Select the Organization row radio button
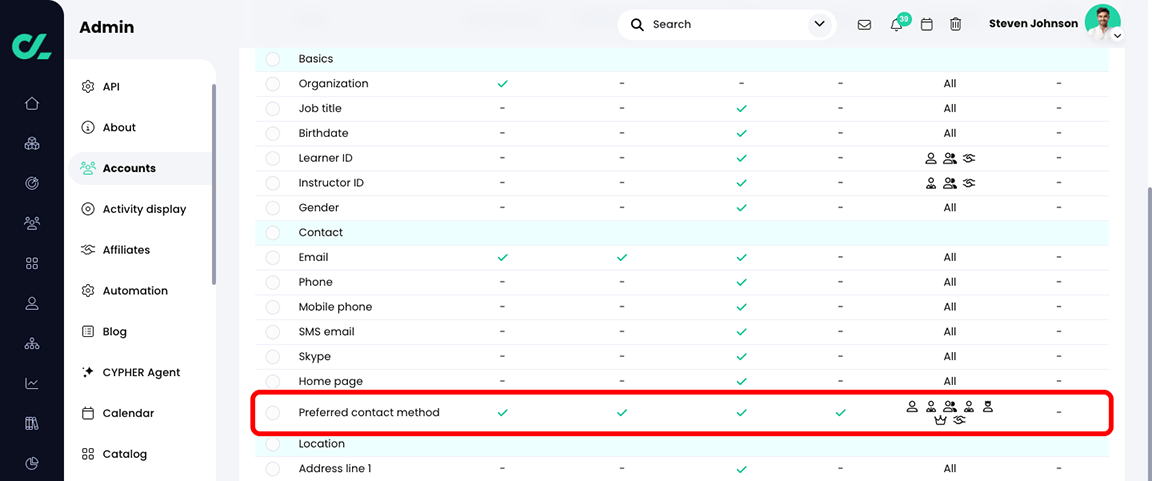The height and width of the screenshot is (481, 1152). click(273, 84)
